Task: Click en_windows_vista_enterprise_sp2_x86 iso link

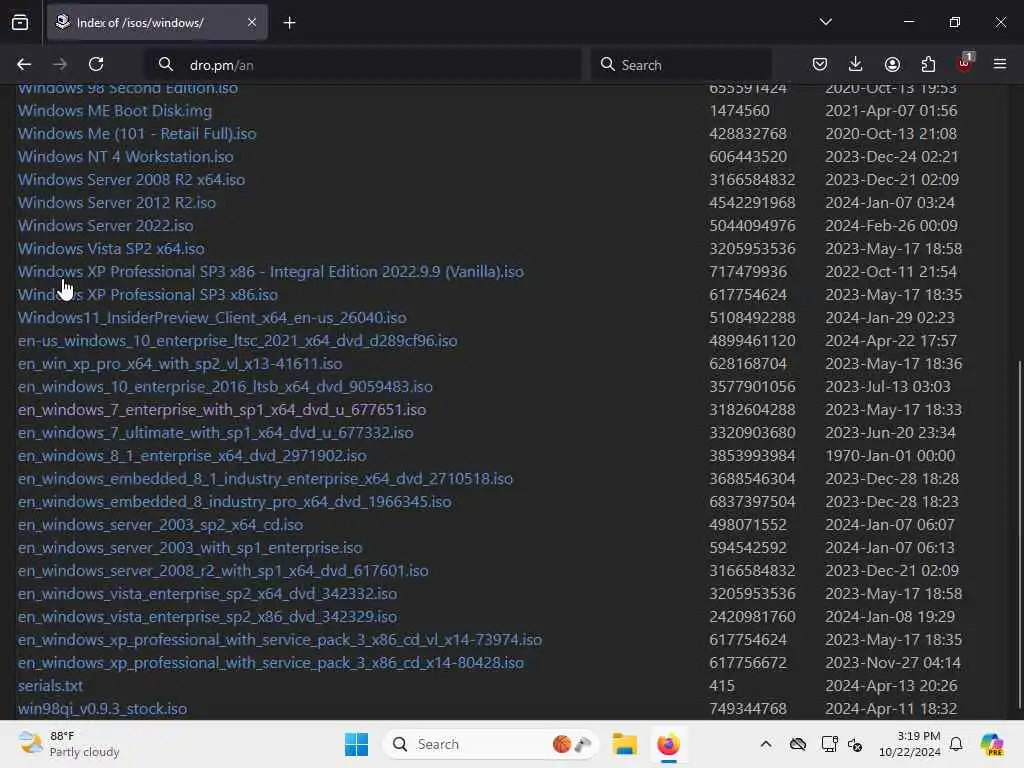Action: tap(208, 616)
